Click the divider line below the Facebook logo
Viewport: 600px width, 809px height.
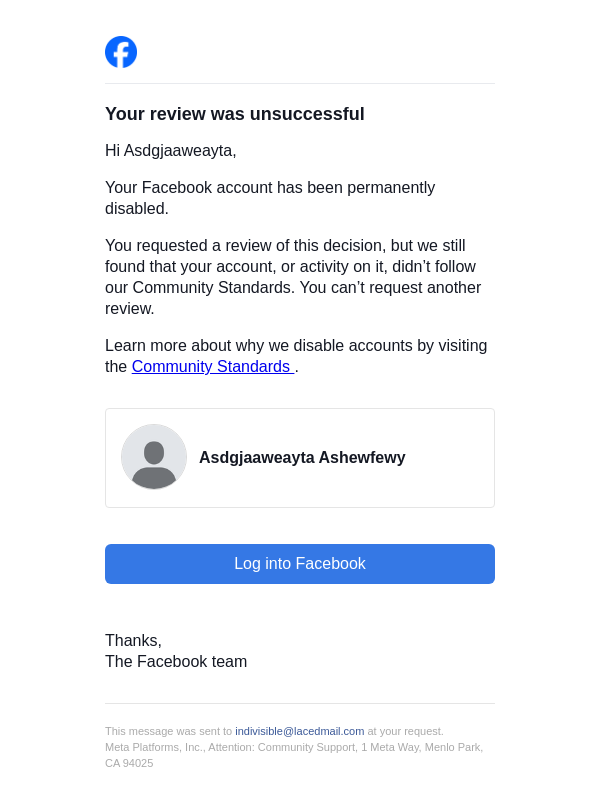click(x=300, y=84)
